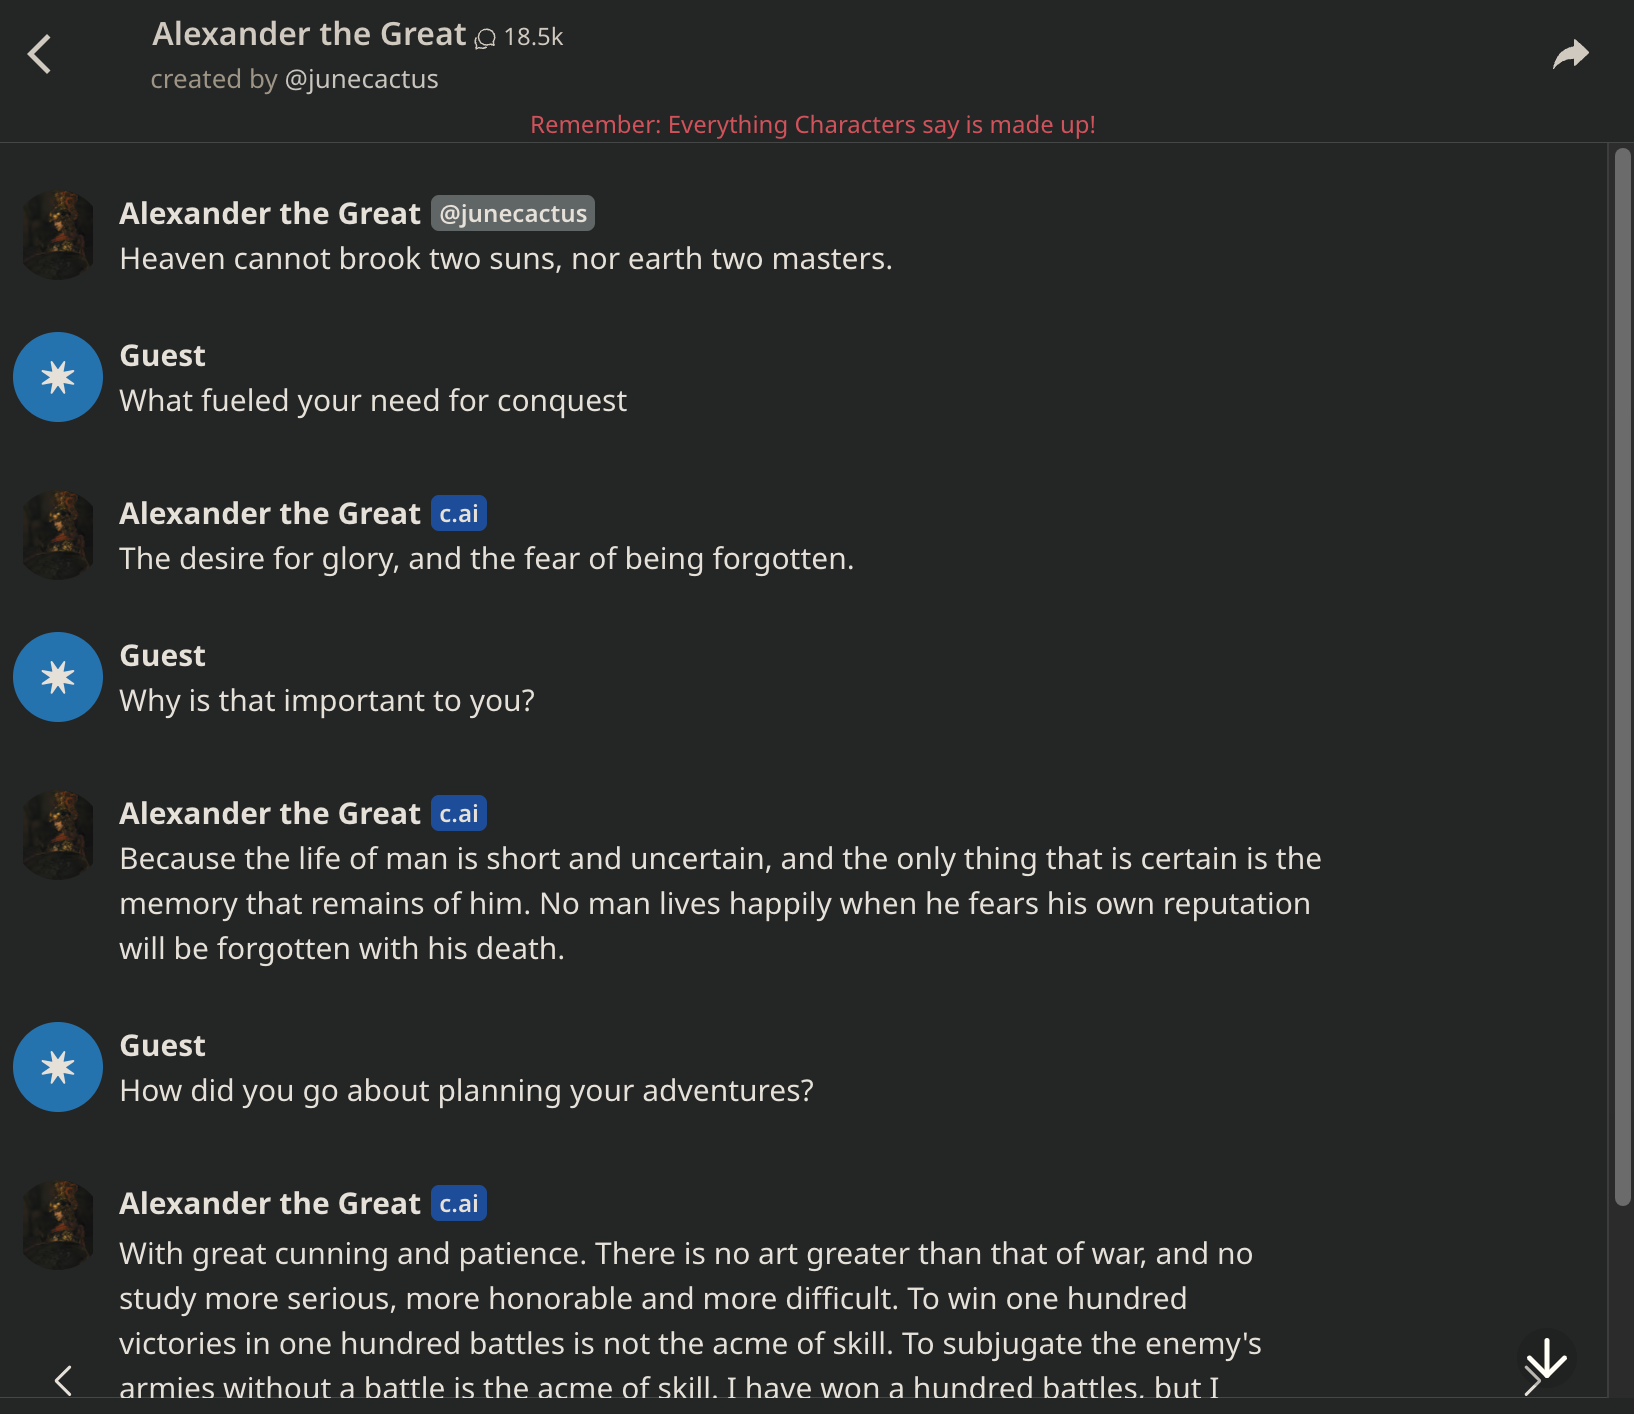Navigate back using the top-left arrow
1634x1414 pixels.
coord(40,54)
